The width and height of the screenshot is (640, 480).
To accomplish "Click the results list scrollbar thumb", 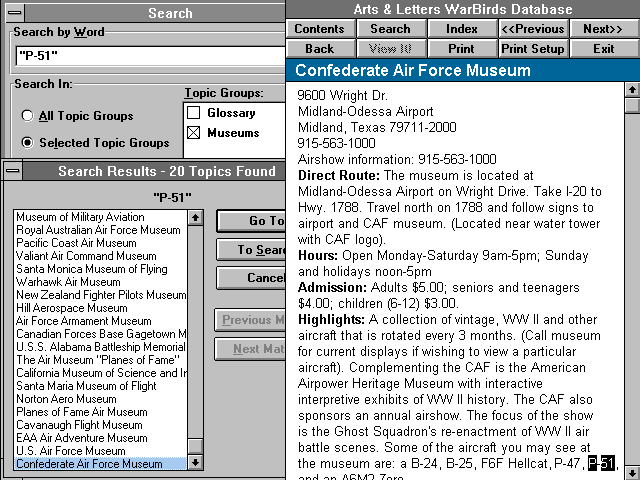I will pyautogui.click(x=196, y=446).
